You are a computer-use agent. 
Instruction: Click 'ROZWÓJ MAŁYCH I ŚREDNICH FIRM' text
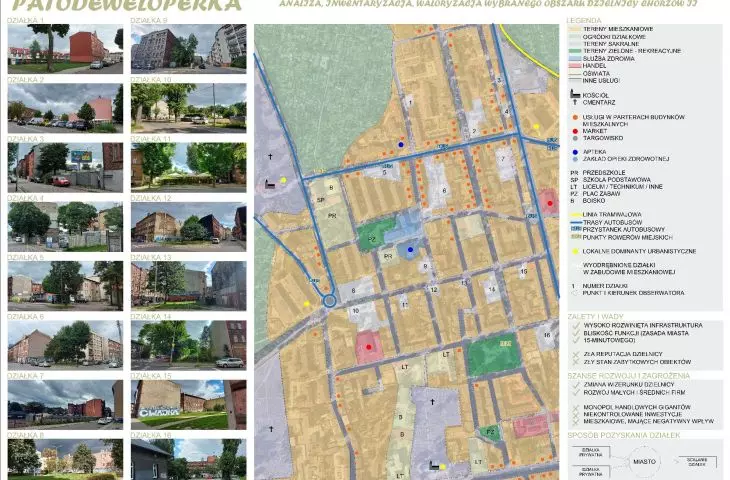[635, 392]
